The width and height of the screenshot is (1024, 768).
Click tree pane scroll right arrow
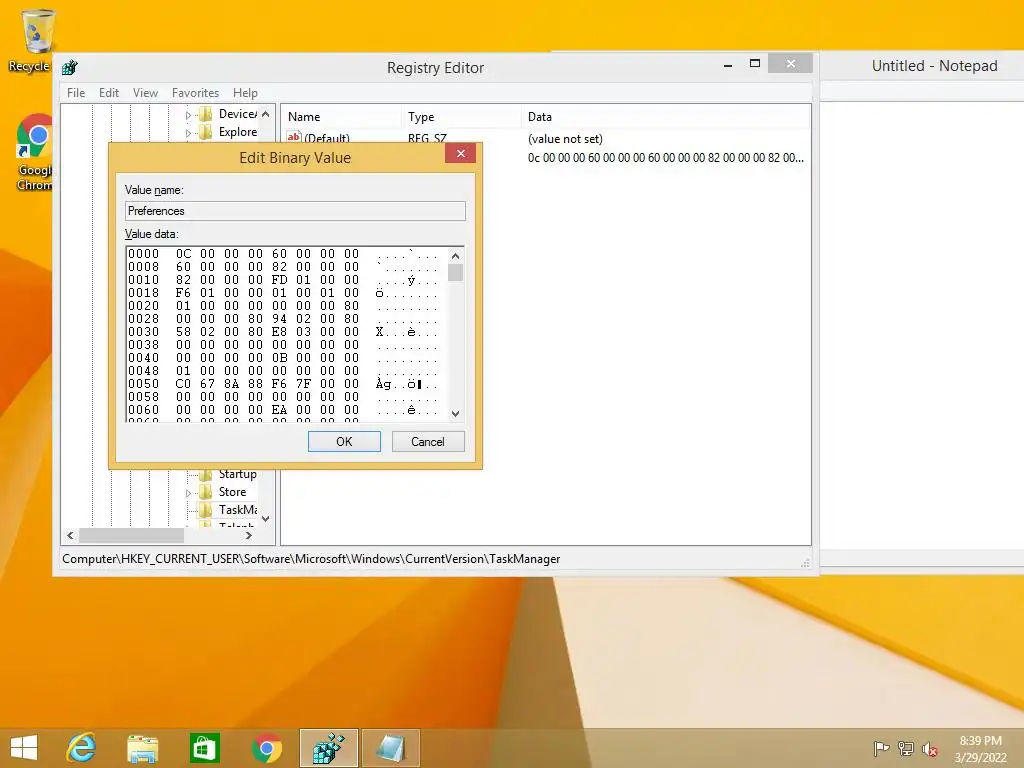pos(249,536)
